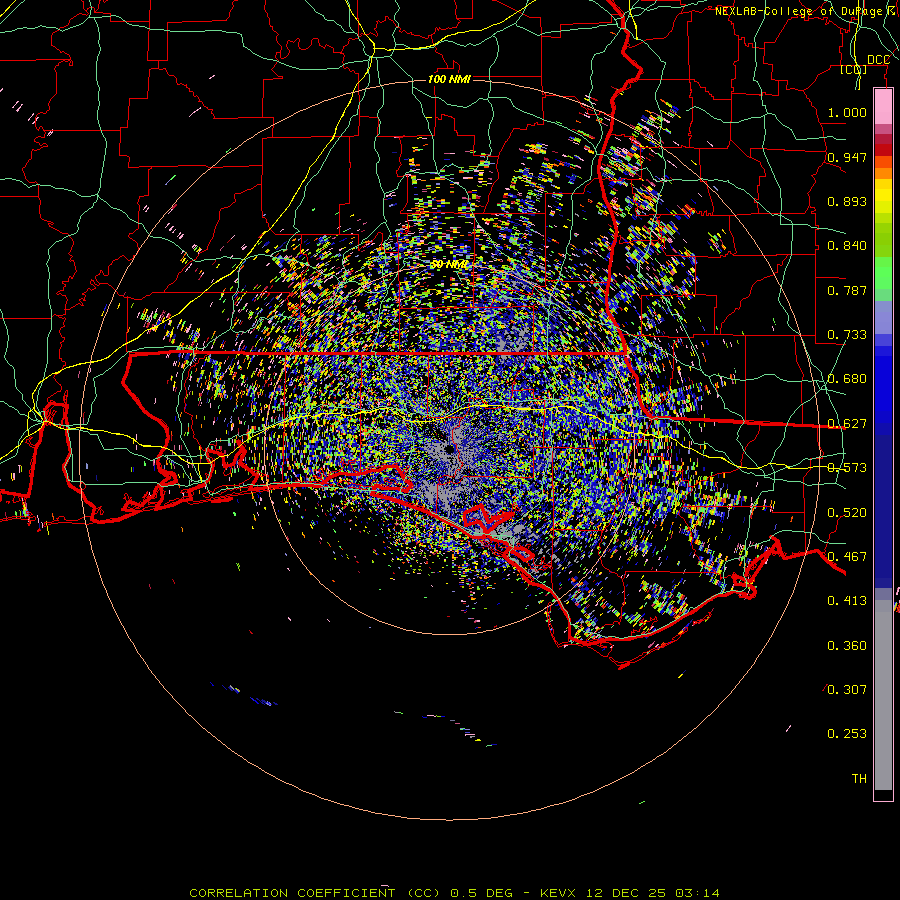Click the 0.840 legend value
Viewport: 900px width, 900px height.
coord(847,246)
